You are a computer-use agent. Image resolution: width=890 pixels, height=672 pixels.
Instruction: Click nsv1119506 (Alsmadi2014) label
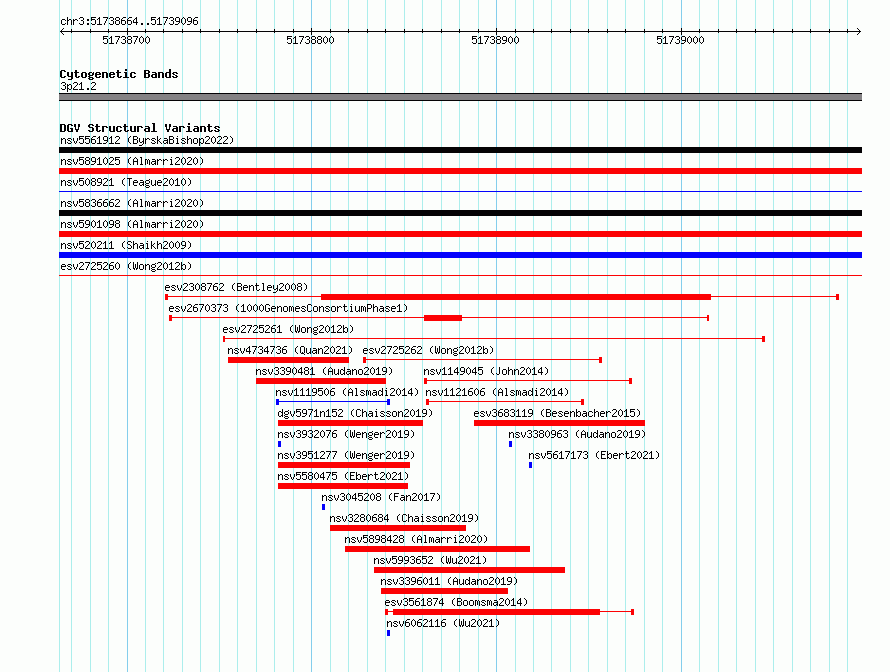[347, 392]
